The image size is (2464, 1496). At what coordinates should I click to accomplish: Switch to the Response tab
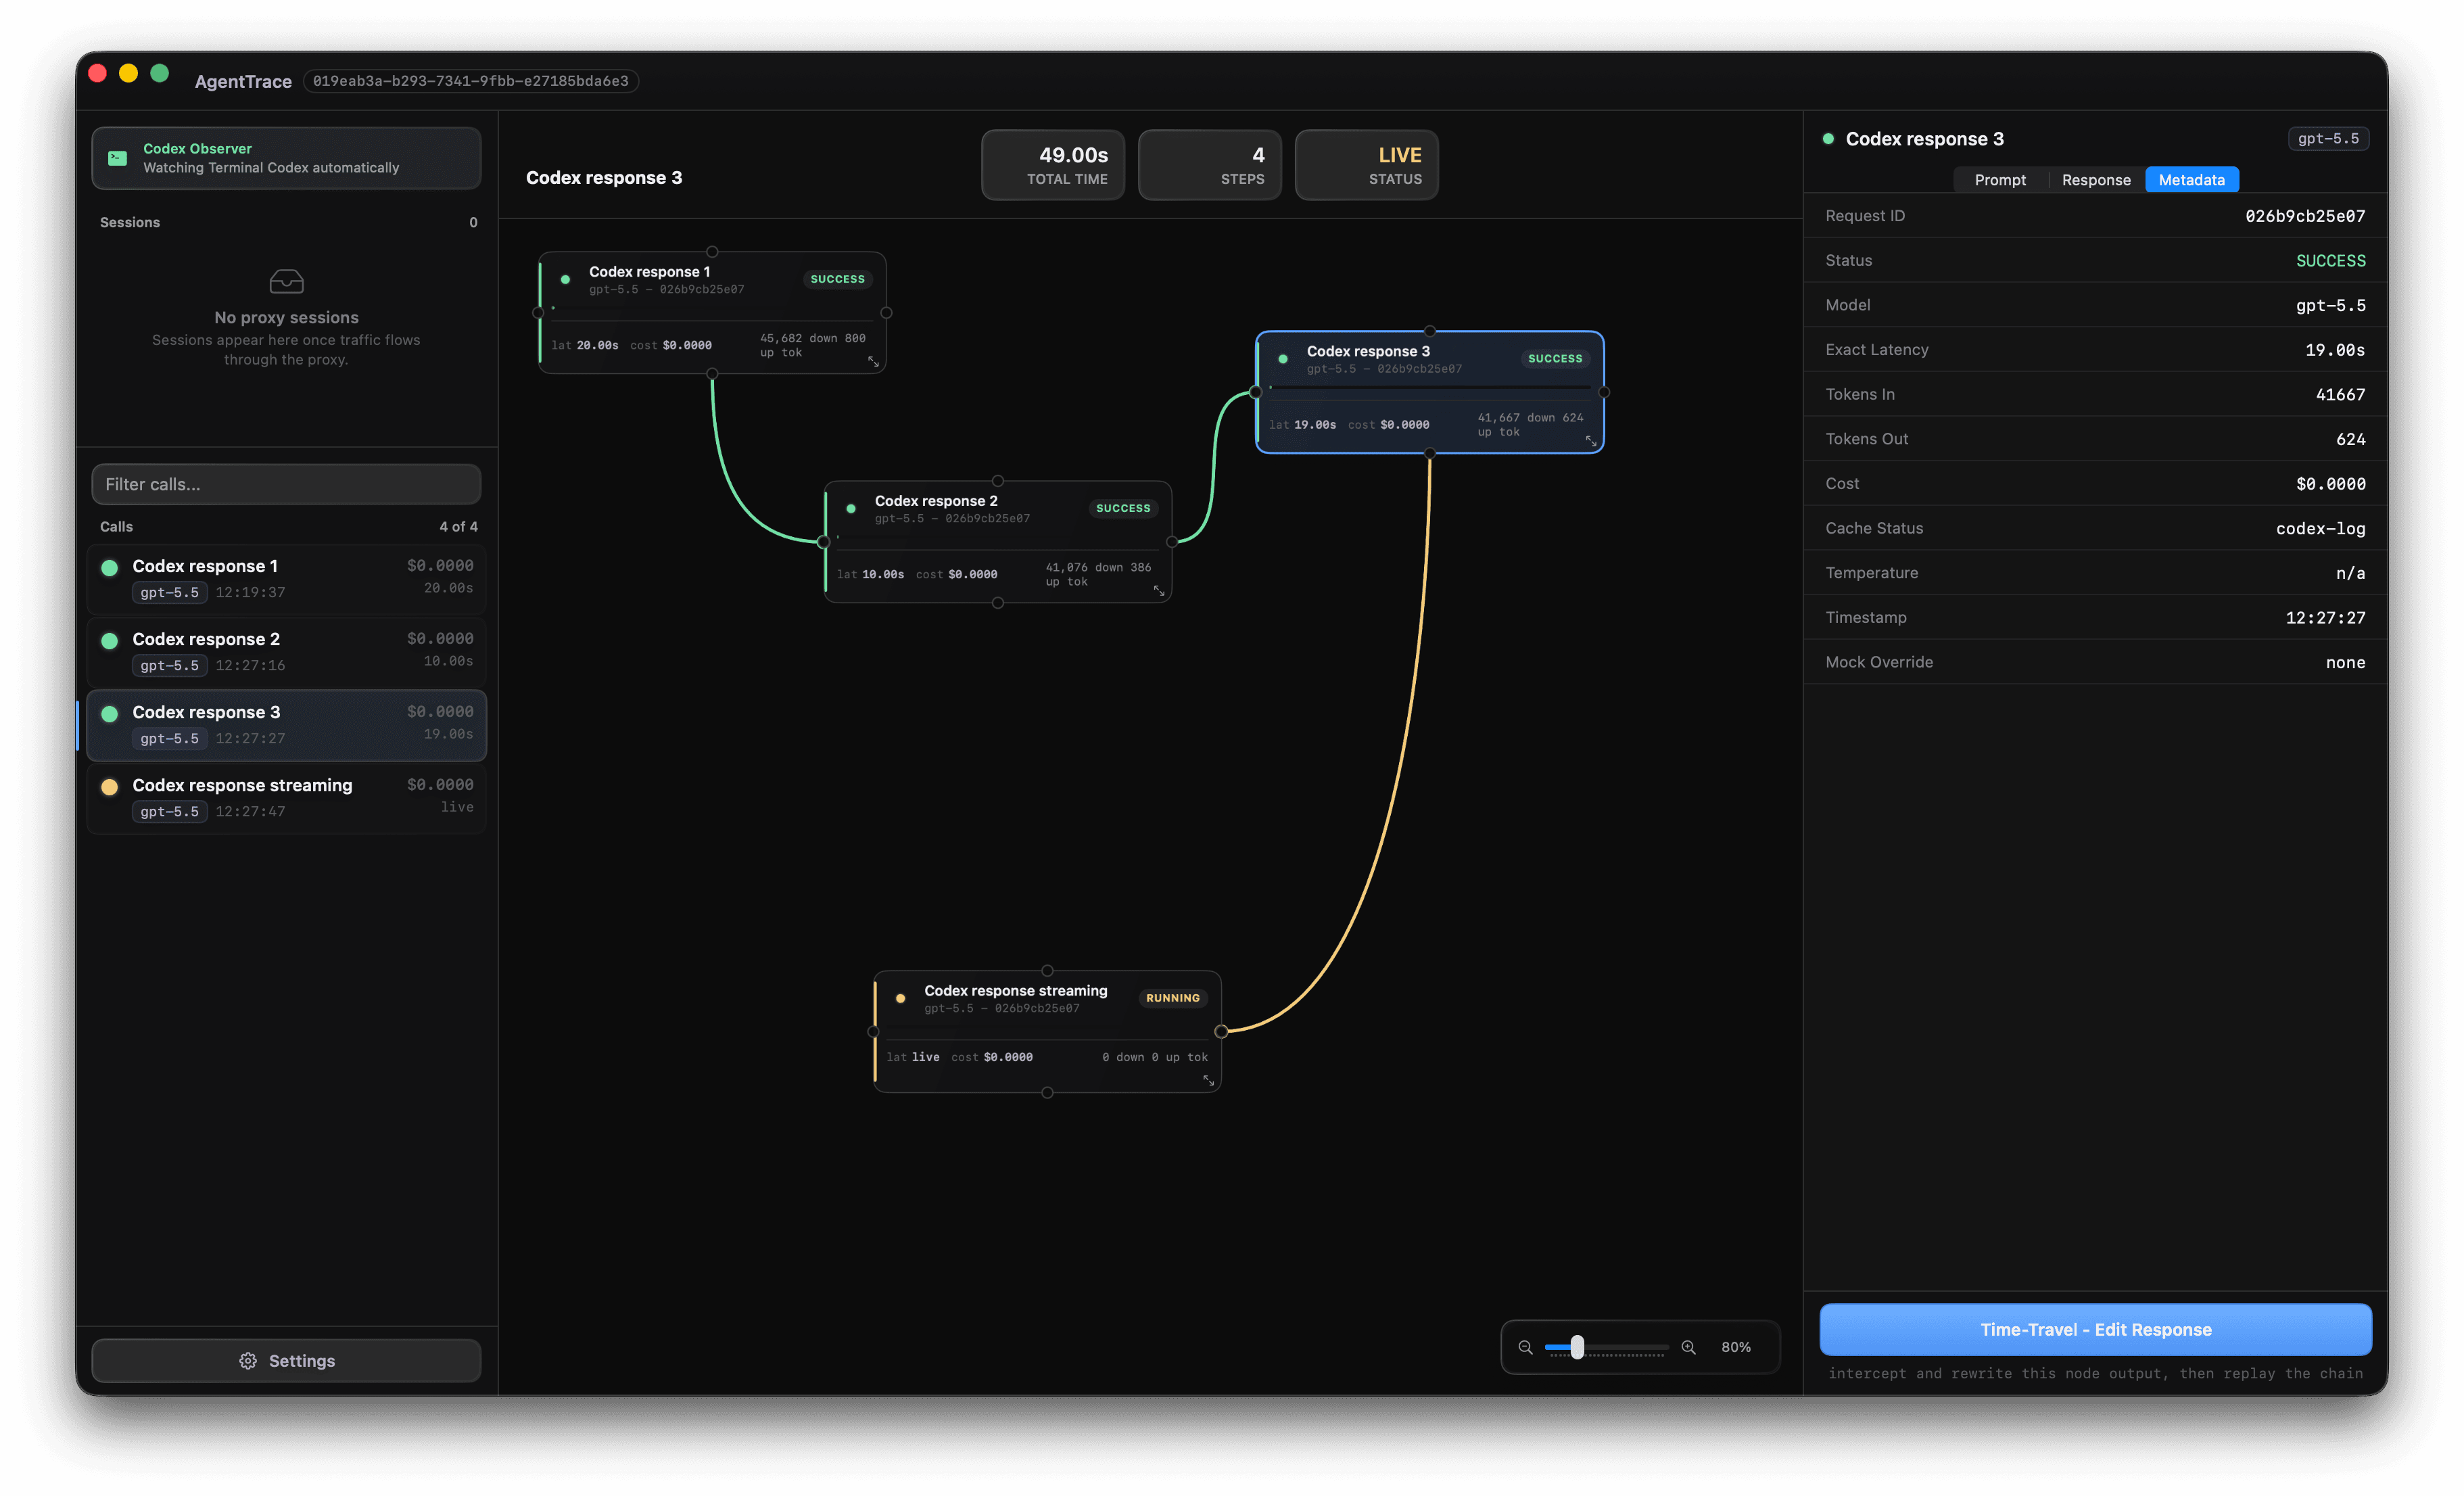coord(2096,180)
